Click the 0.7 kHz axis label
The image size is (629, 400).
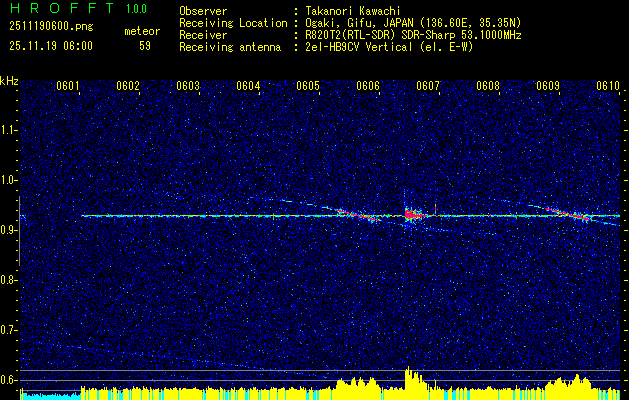(8, 330)
